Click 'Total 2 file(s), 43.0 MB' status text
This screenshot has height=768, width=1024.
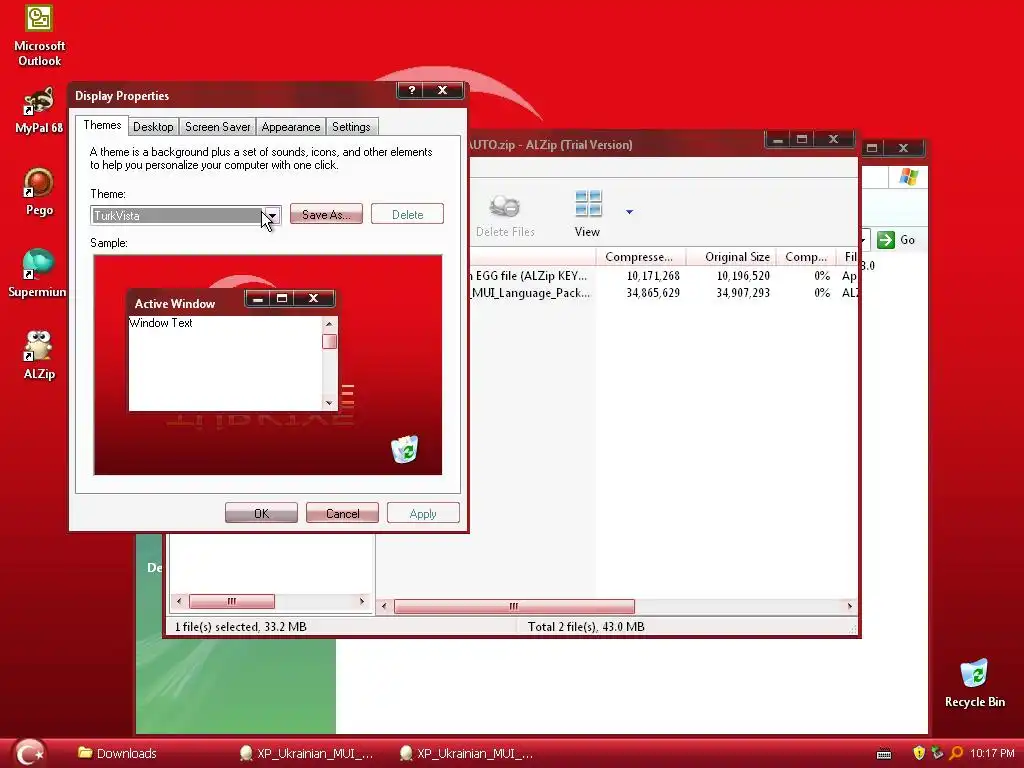(586, 626)
